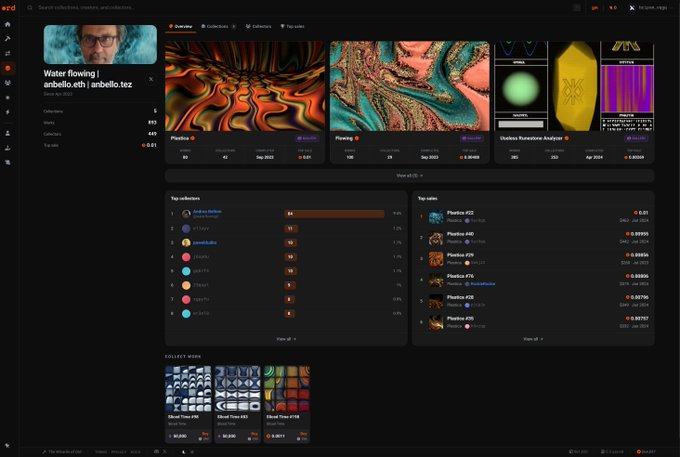The image size is (680, 457).
Task: Click Buy on Sliced Time #83
Action: click(254, 434)
